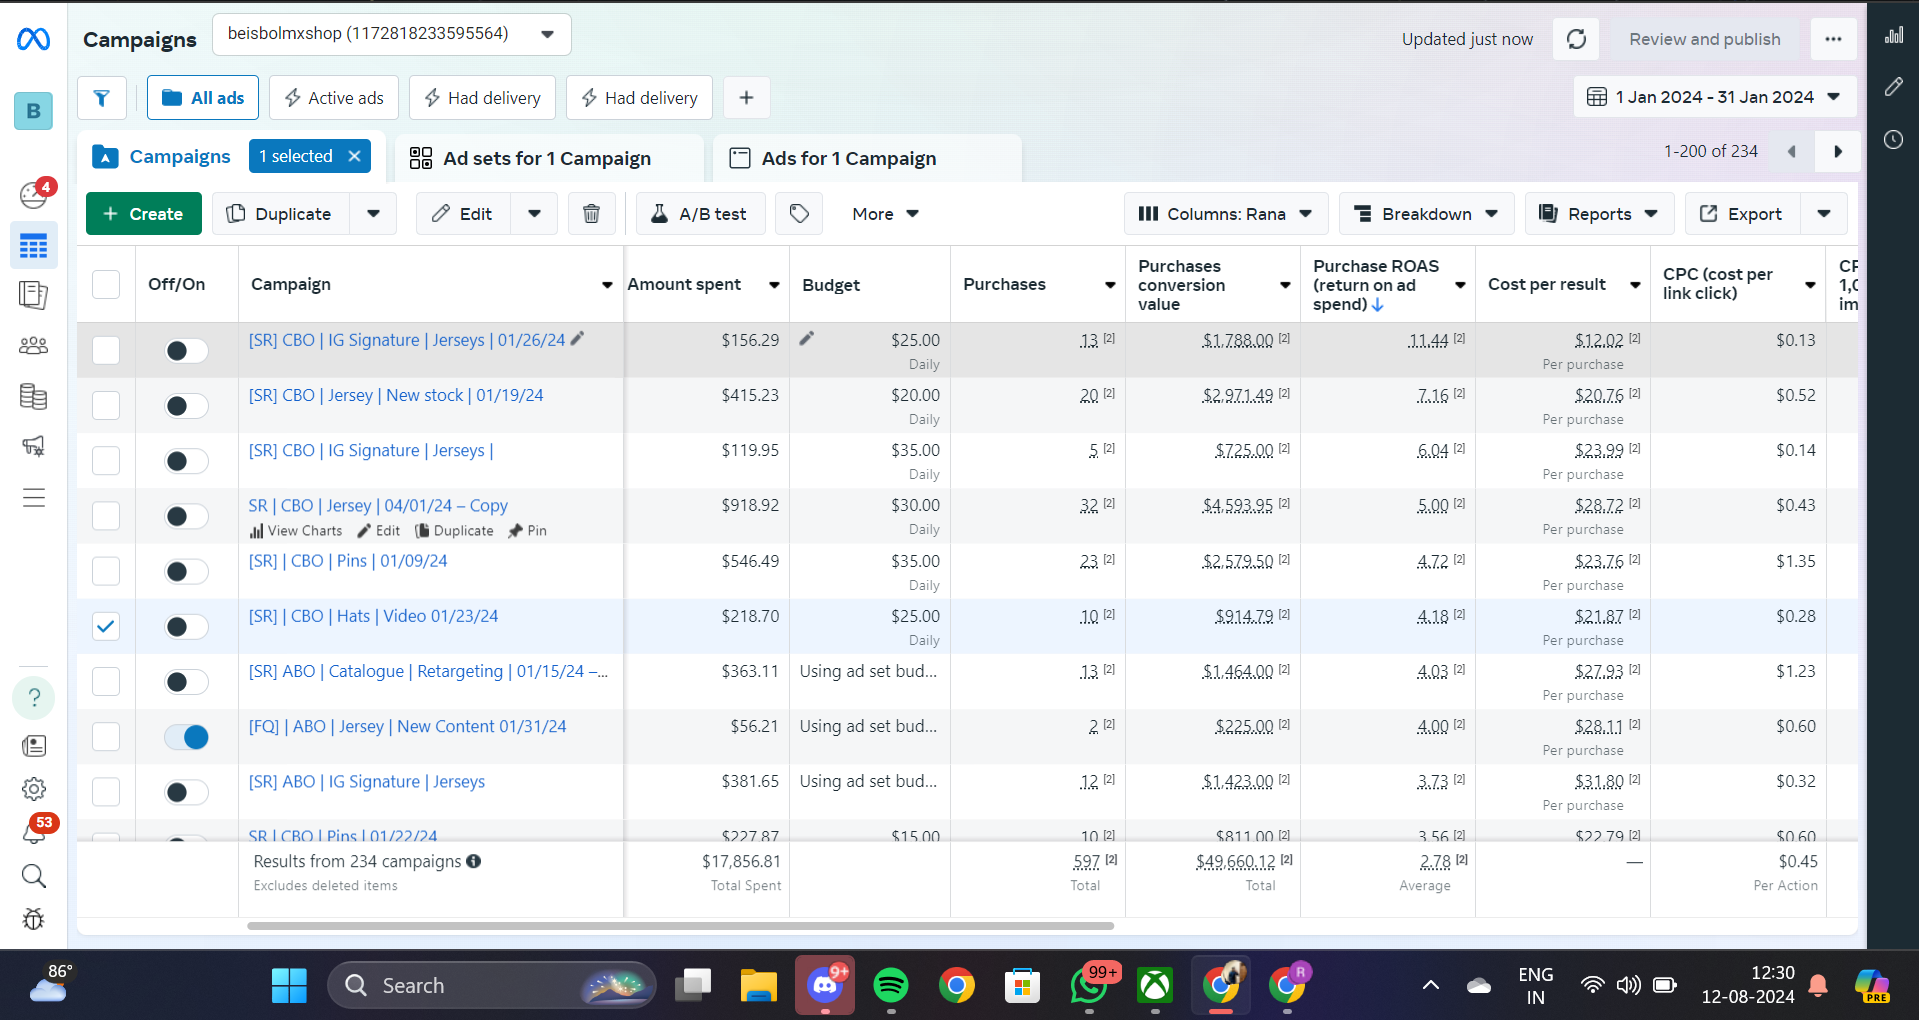1919x1020 pixels.
Task: Turn on the Jersey 04/01/24 Copy toggle
Action: tap(187, 516)
